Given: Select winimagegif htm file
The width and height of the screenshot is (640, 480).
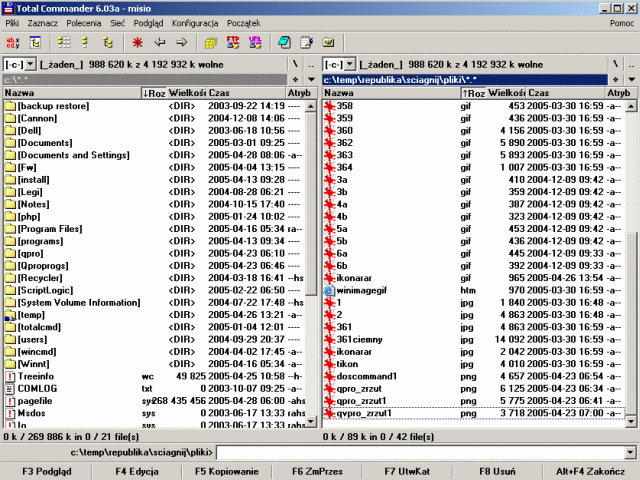Looking at the screenshot, I should click(473, 291).
